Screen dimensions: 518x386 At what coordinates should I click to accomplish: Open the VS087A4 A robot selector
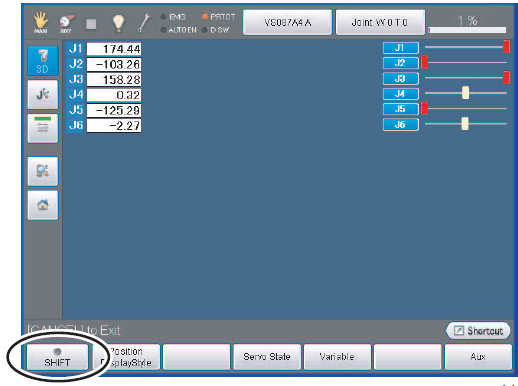pos(288,22)
